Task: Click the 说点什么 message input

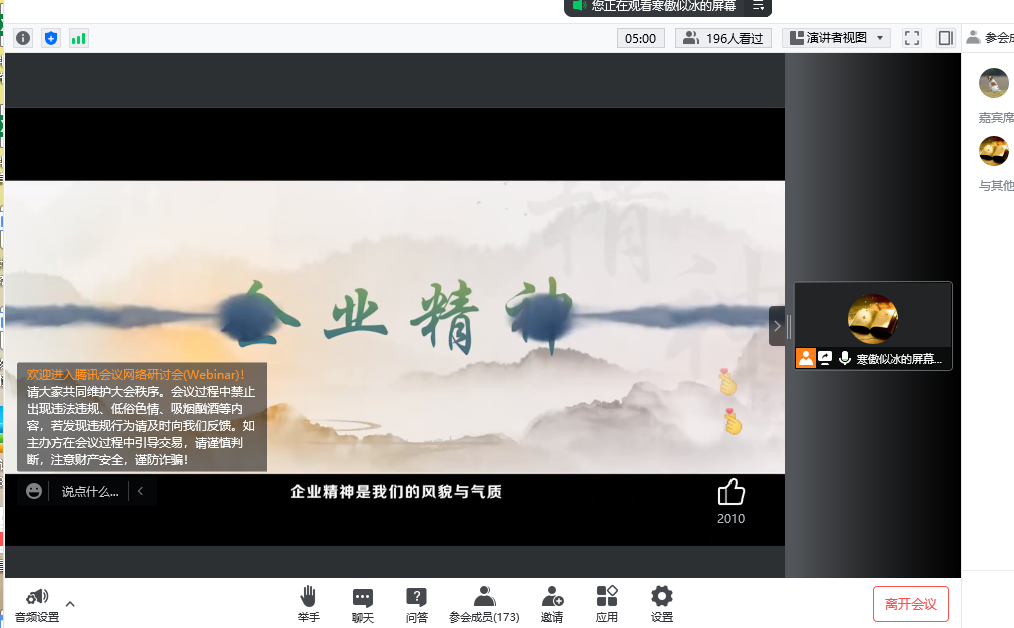Action: coord(89,491)
